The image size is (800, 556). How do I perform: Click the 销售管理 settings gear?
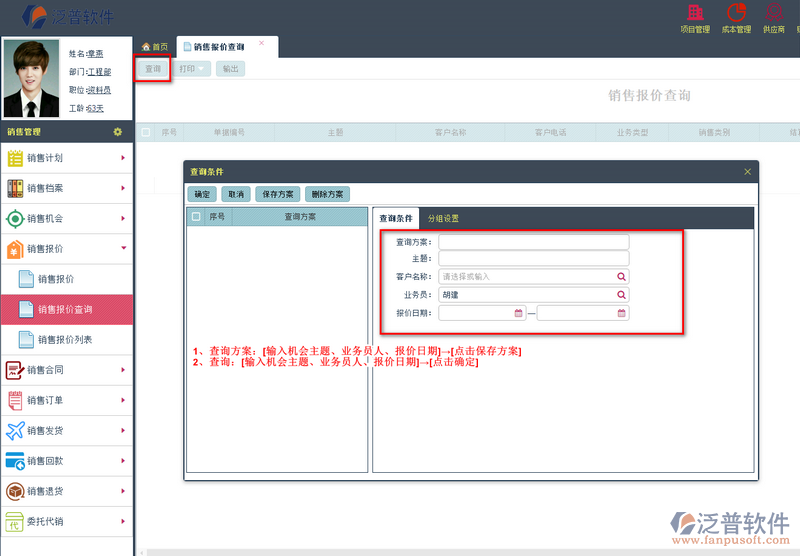118,132
